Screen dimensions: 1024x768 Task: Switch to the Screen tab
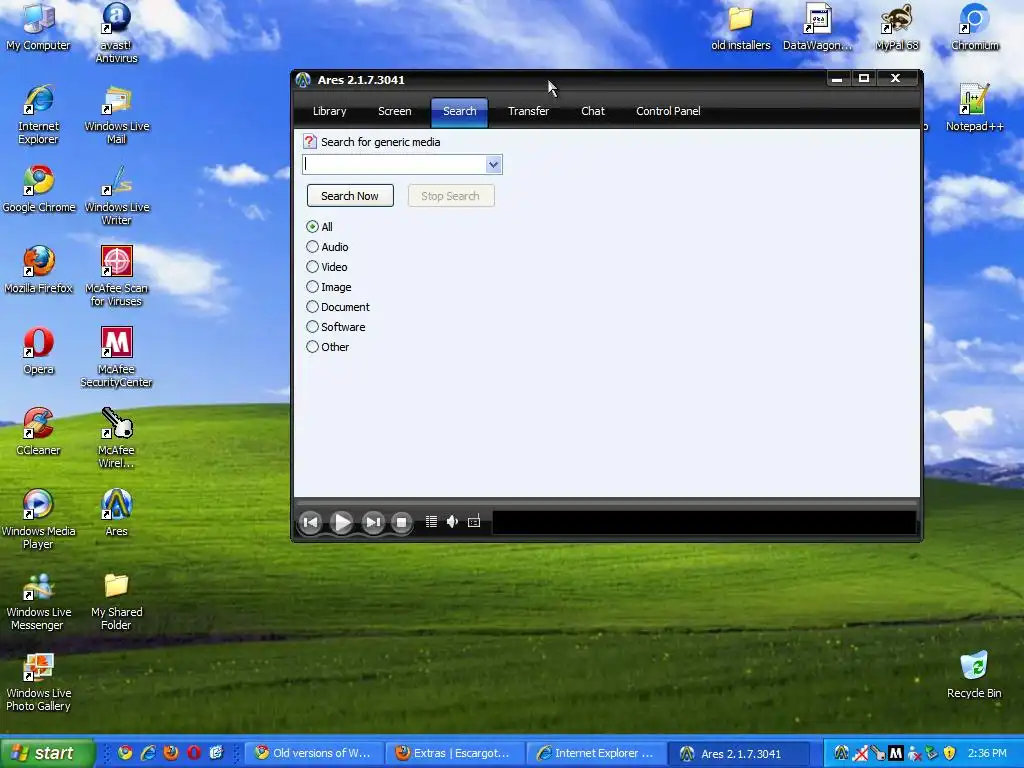click(x=394, y=111)
